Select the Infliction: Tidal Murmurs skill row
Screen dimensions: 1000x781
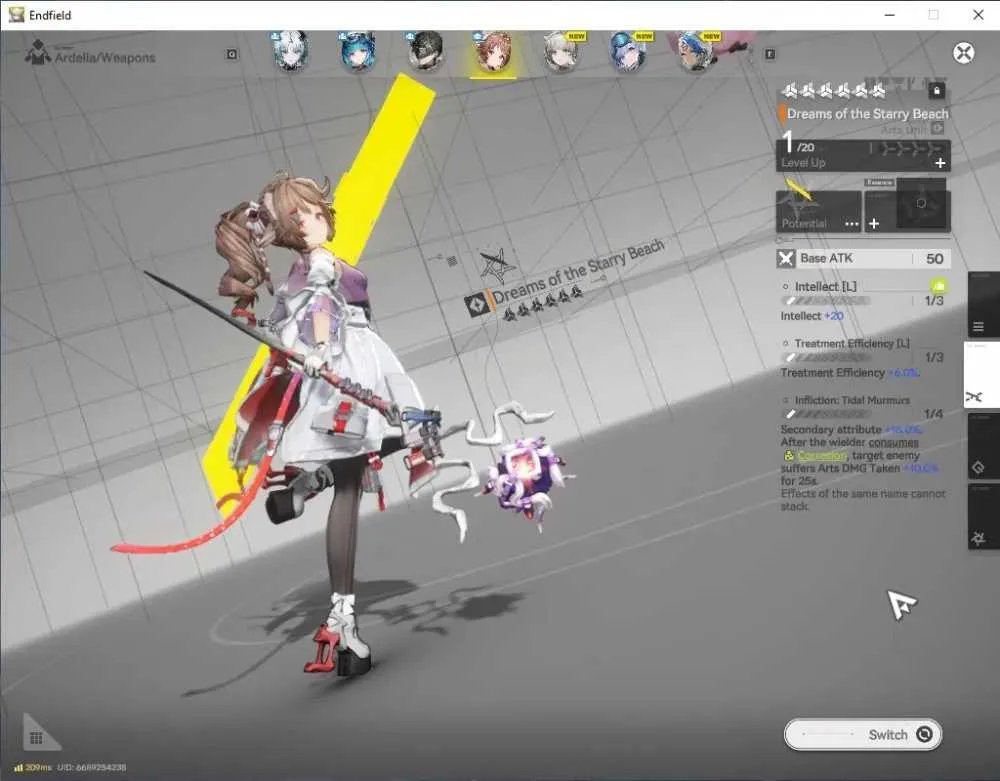pos(863,453)
